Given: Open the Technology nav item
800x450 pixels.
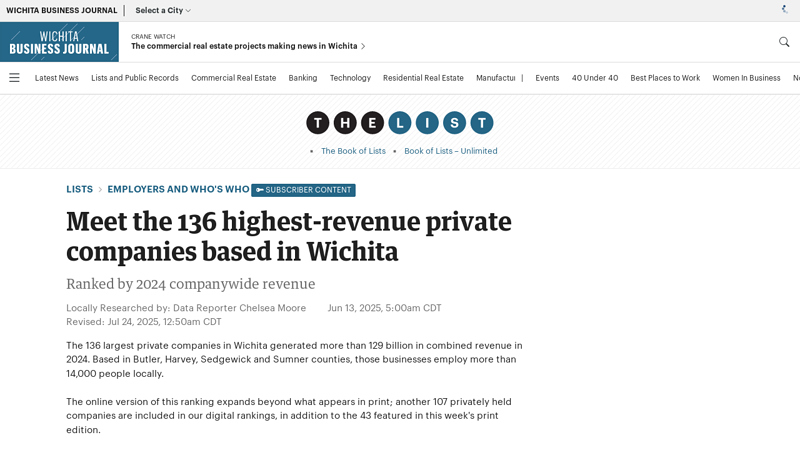Looking at the screenshot, I should (350, 78).
